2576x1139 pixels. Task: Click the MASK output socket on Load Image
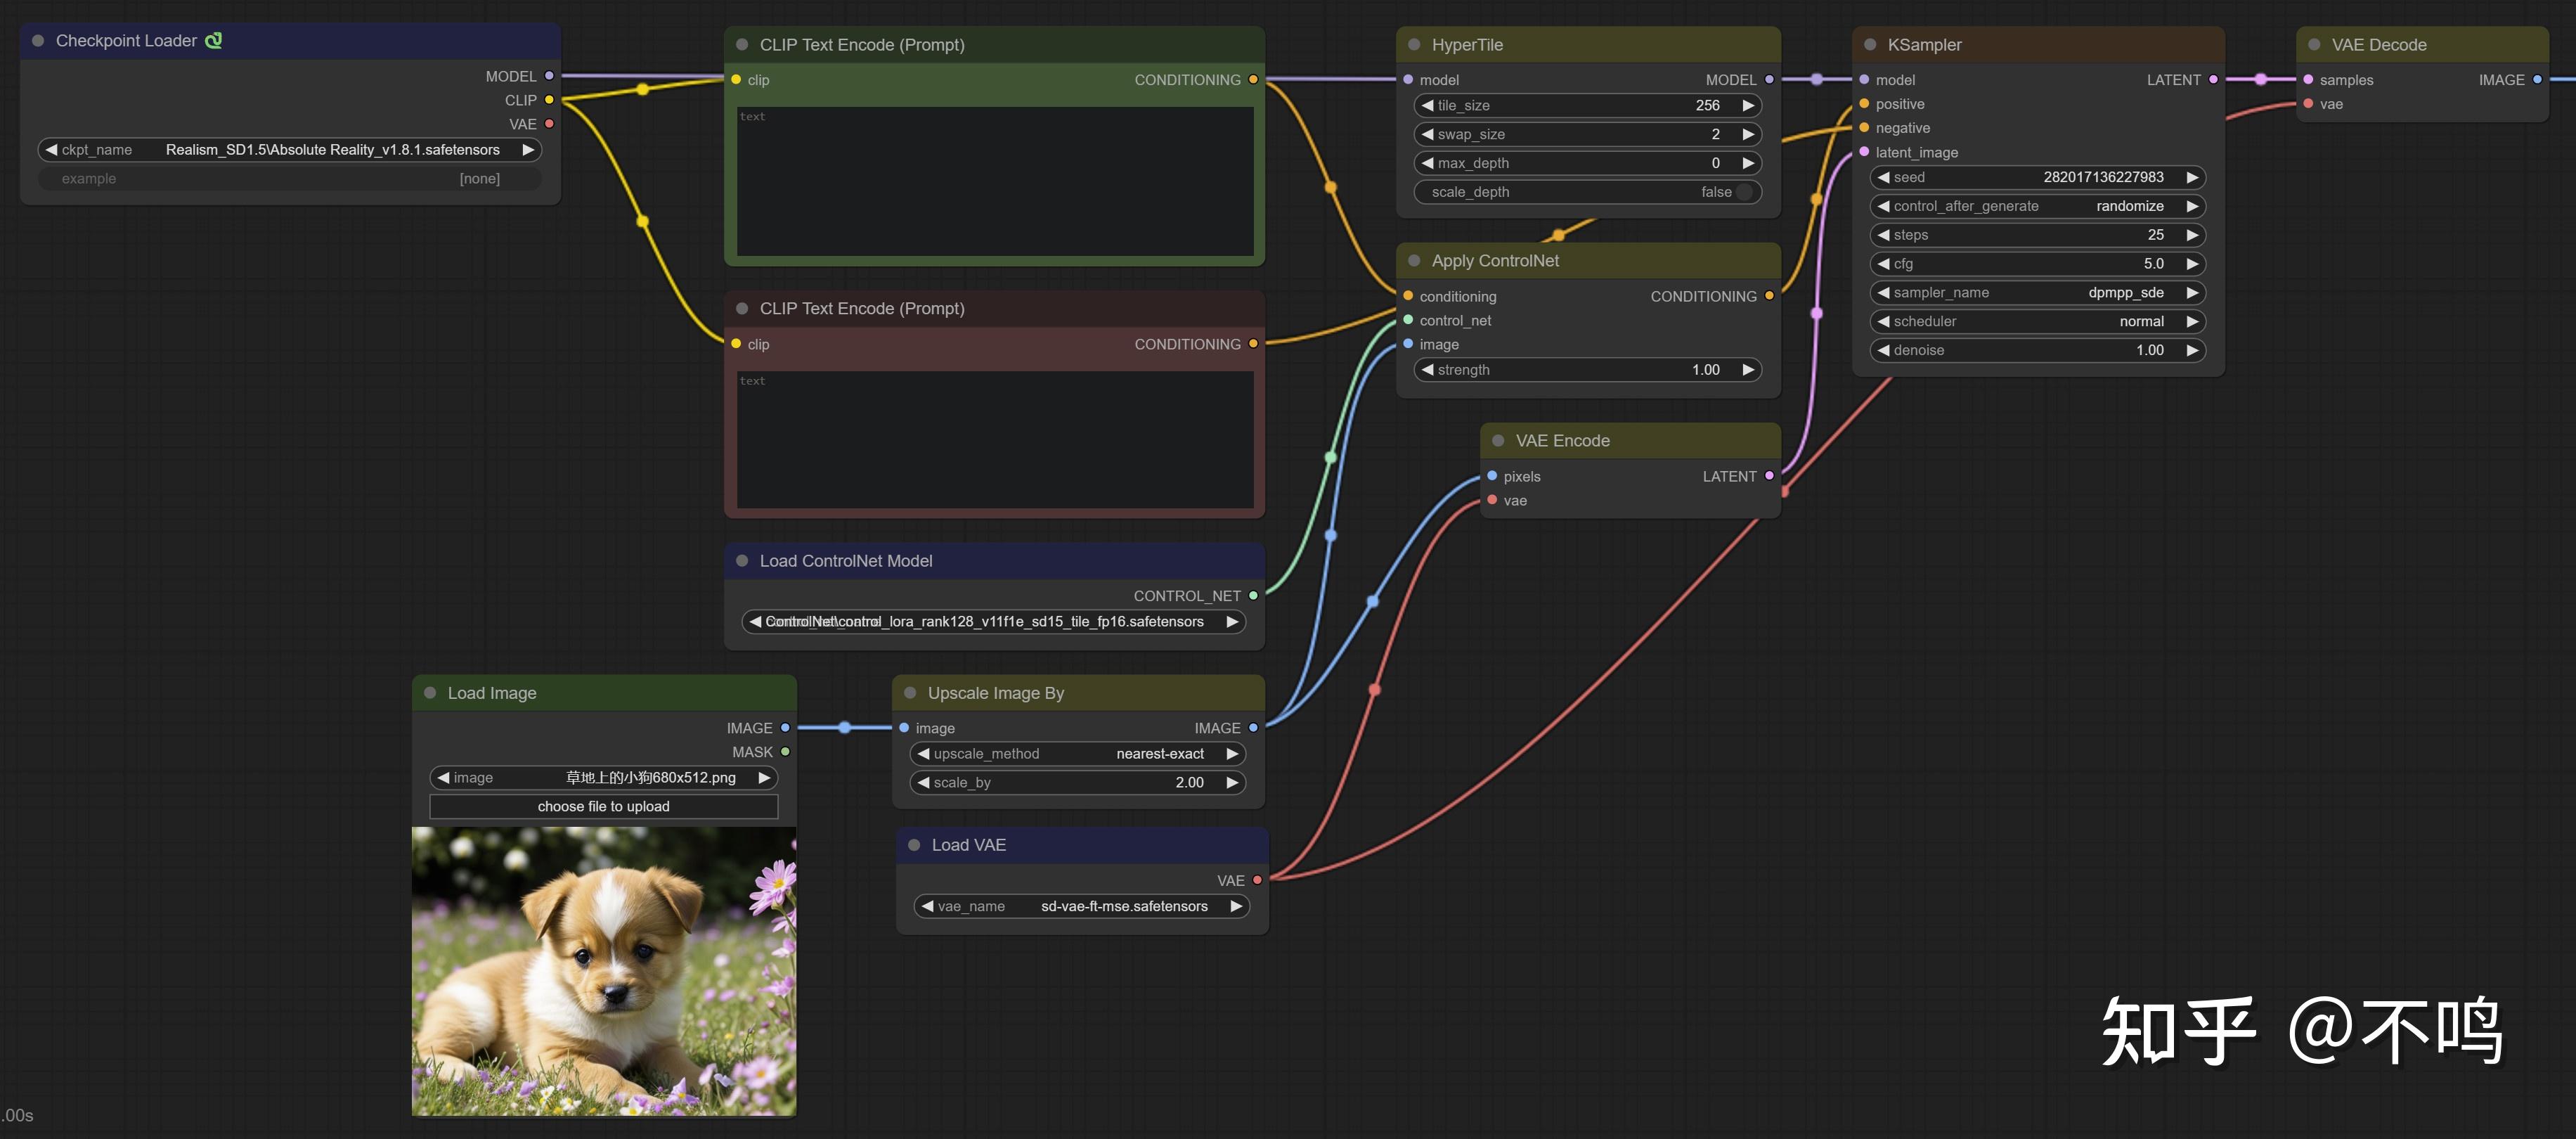[x=785, y=752]
